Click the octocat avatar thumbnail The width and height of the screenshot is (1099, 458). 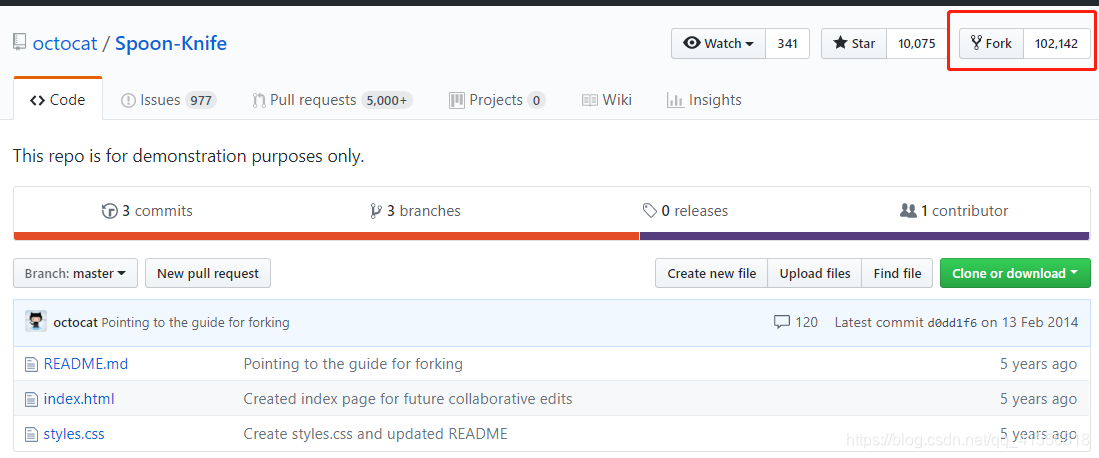point(36,321)
